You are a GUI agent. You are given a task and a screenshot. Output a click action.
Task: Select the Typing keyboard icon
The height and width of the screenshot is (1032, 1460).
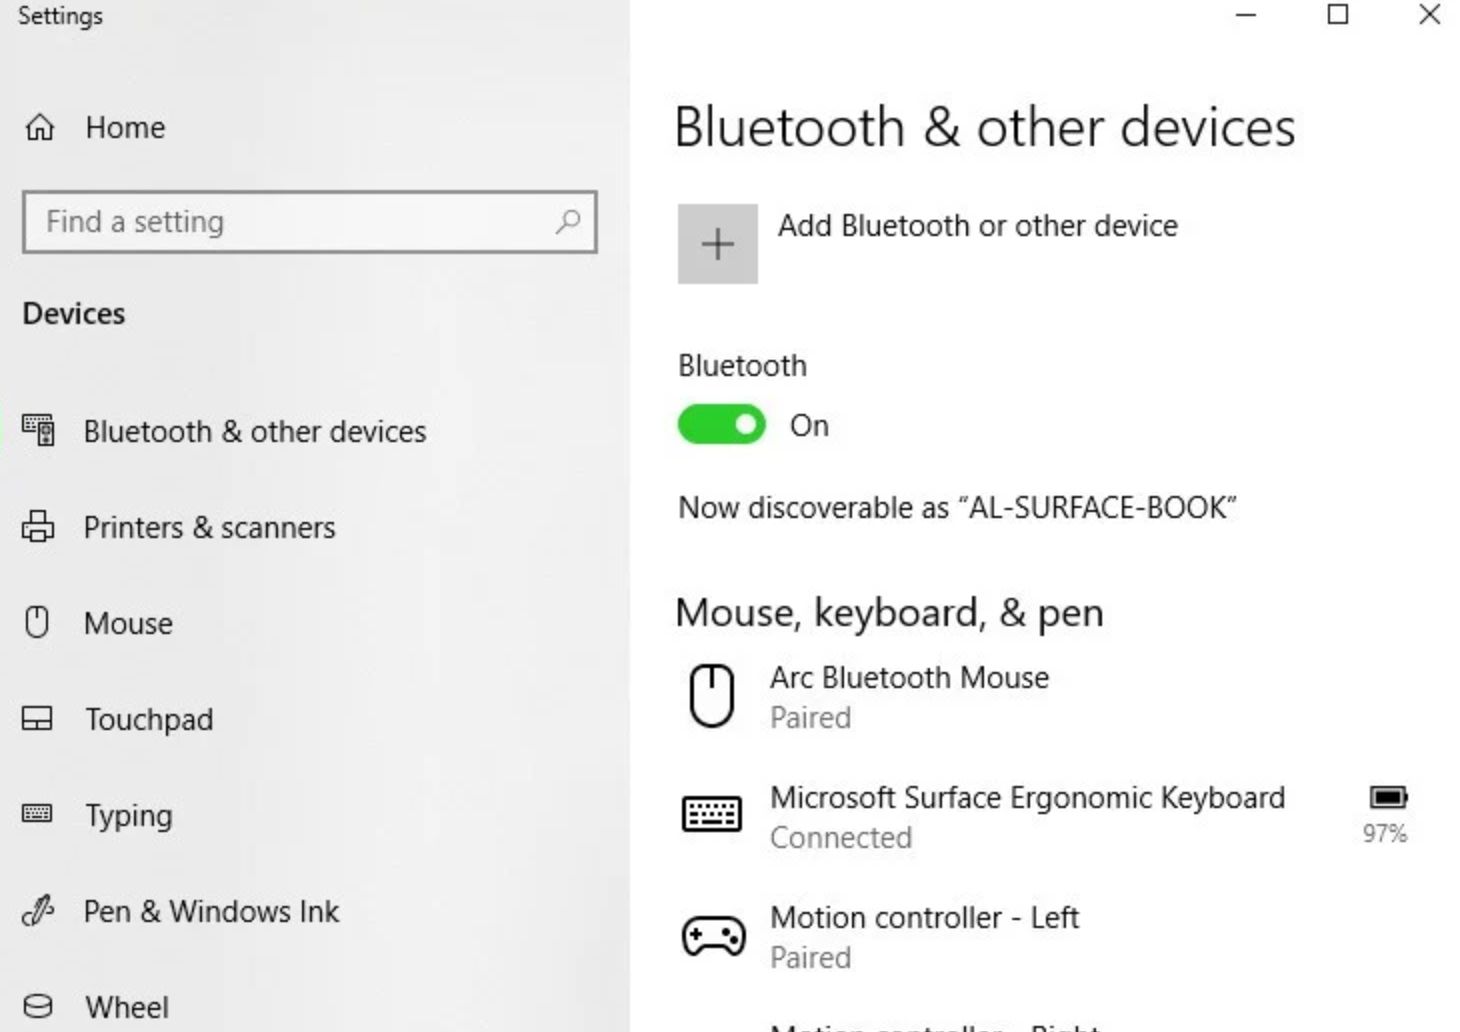point(38,814)
